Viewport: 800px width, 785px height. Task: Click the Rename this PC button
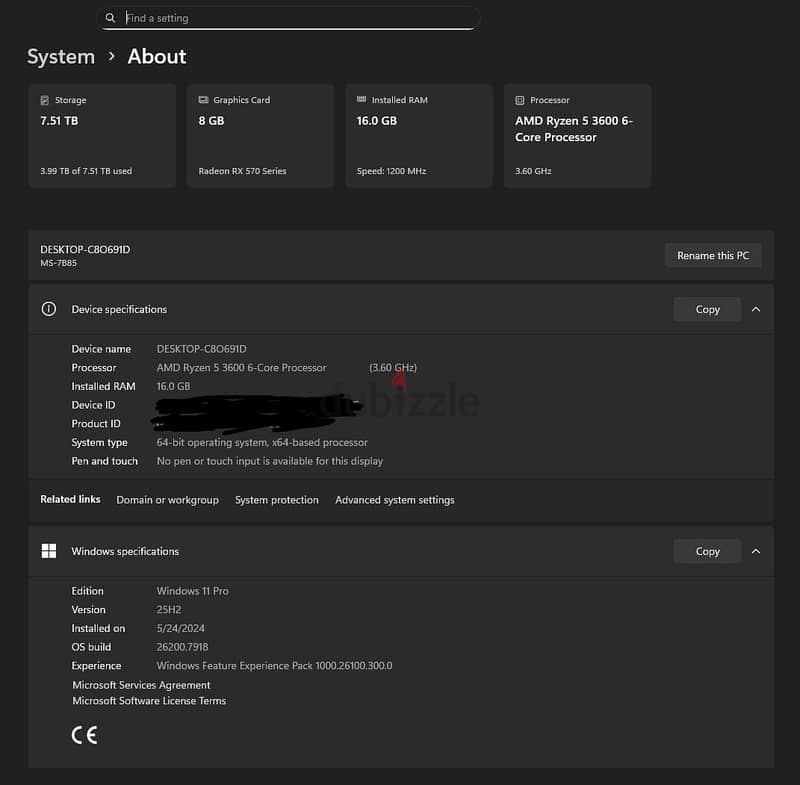tap(713, 256)
